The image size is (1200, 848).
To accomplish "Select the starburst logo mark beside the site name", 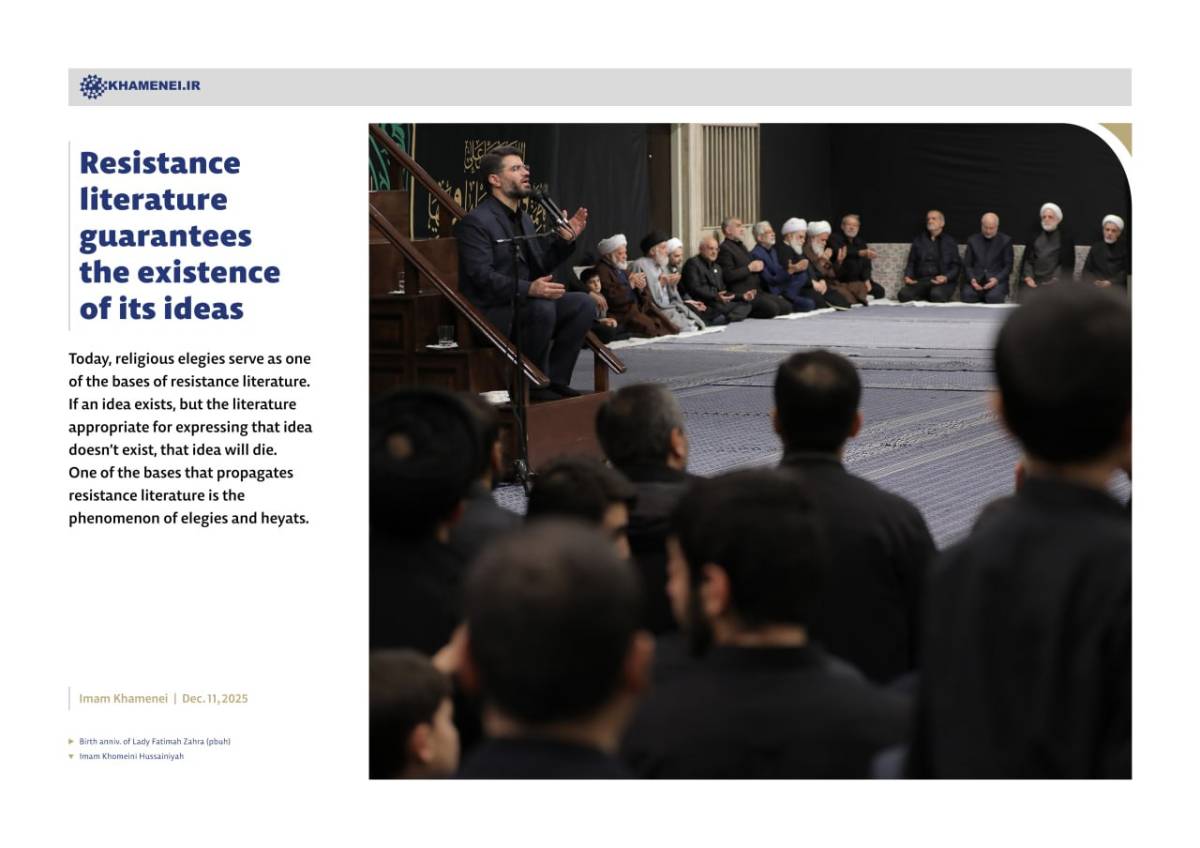I will click(92, 85).
